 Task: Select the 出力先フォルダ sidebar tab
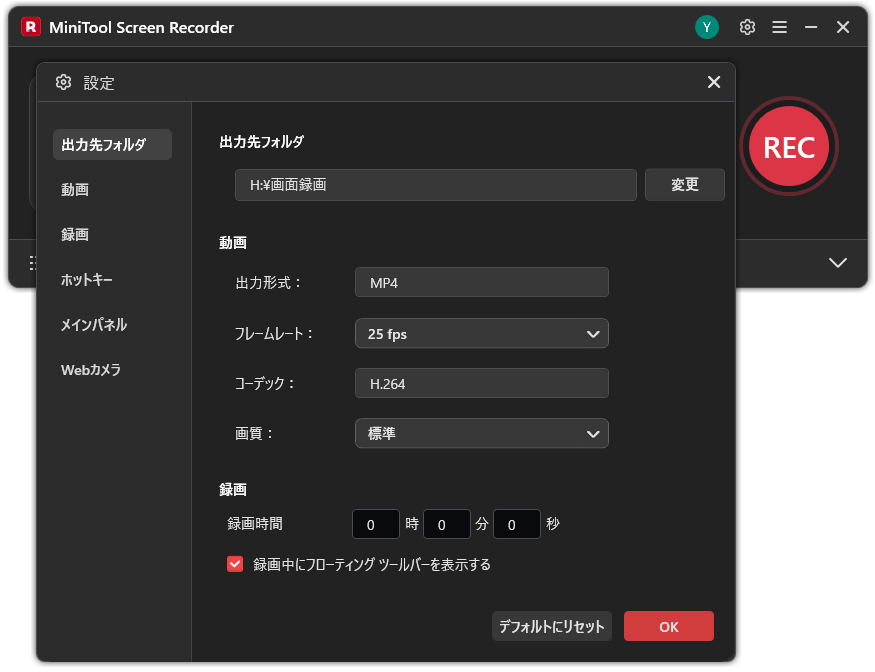coord(112,145)
